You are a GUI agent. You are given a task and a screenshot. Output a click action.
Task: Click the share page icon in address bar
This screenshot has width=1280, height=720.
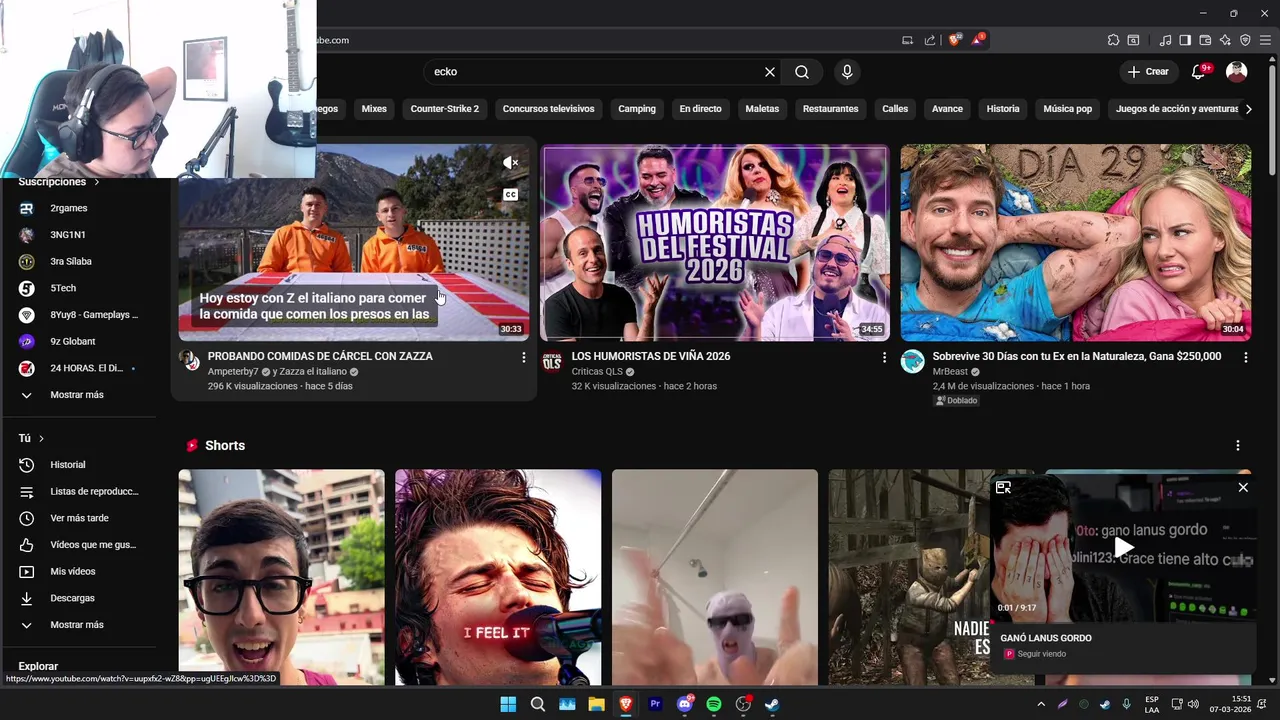[x=930, y=40]
